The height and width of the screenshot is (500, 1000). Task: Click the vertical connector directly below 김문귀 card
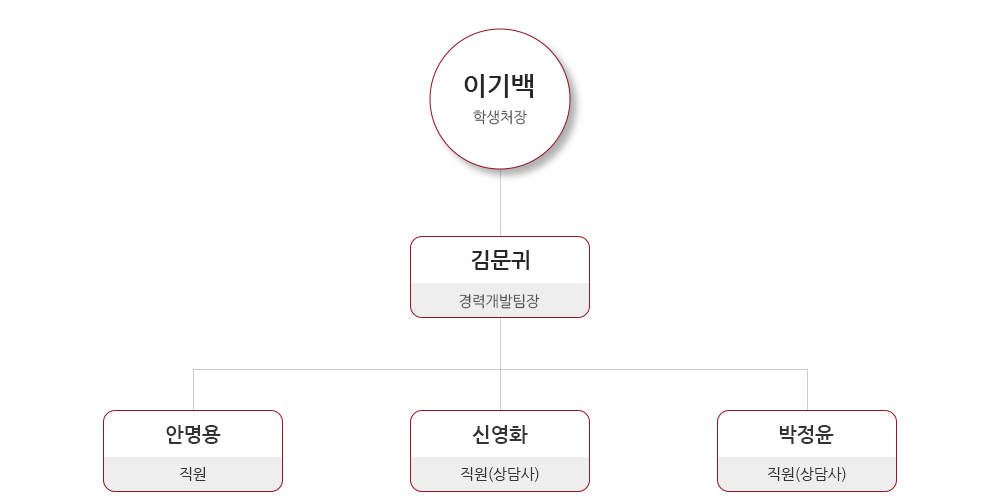pyautogui.click(x=500, y=343)
